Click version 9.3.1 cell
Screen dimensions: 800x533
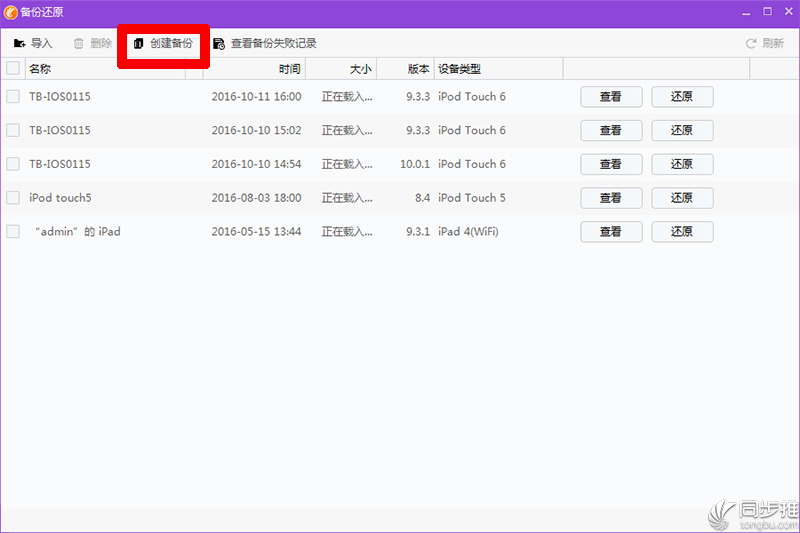coord(418,231)
